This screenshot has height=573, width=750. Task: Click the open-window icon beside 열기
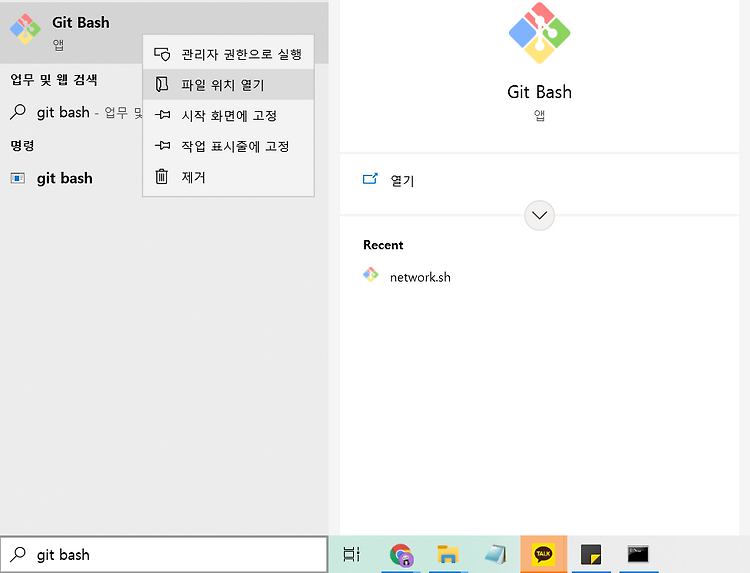[370, 179]
